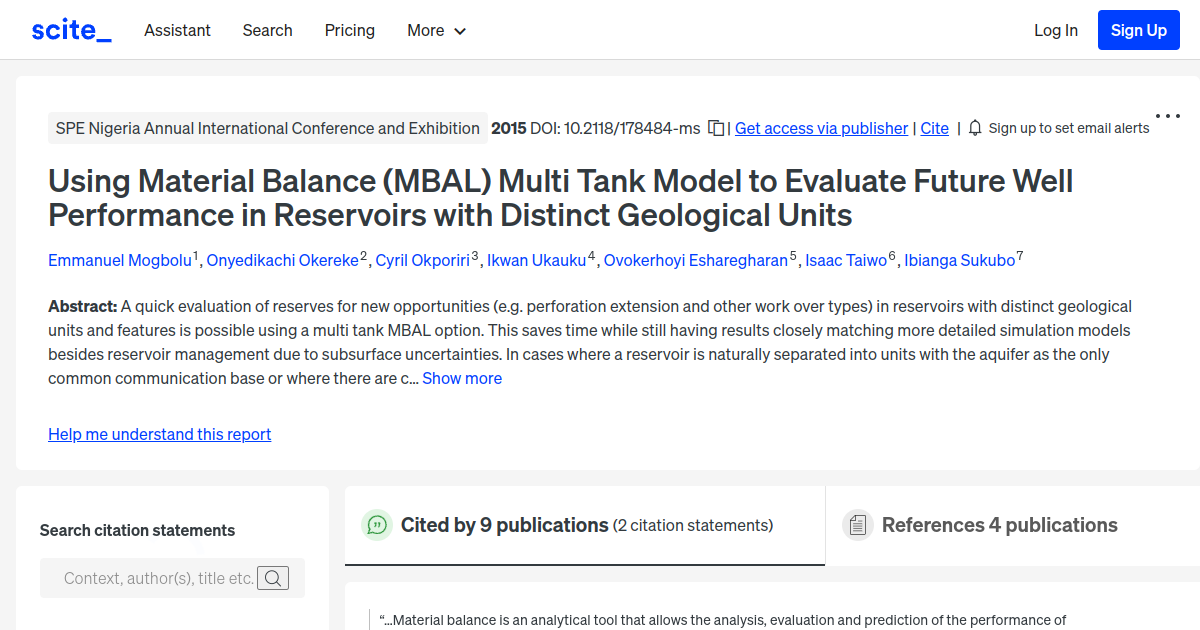Click the scite logo
Screen dimensions: 1200x630
click(70, 29)
